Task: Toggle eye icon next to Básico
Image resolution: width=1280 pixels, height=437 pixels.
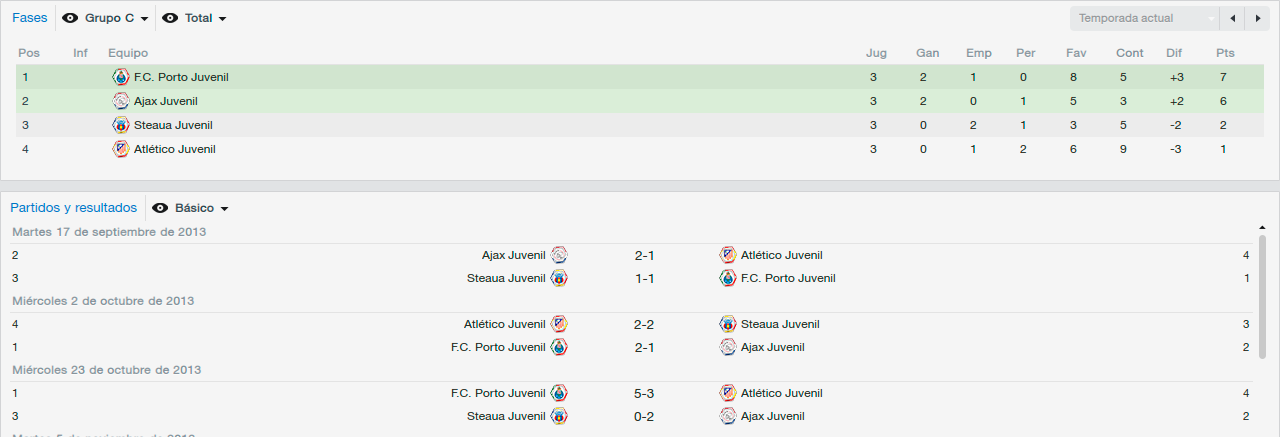Action: (x=160, y=208)
